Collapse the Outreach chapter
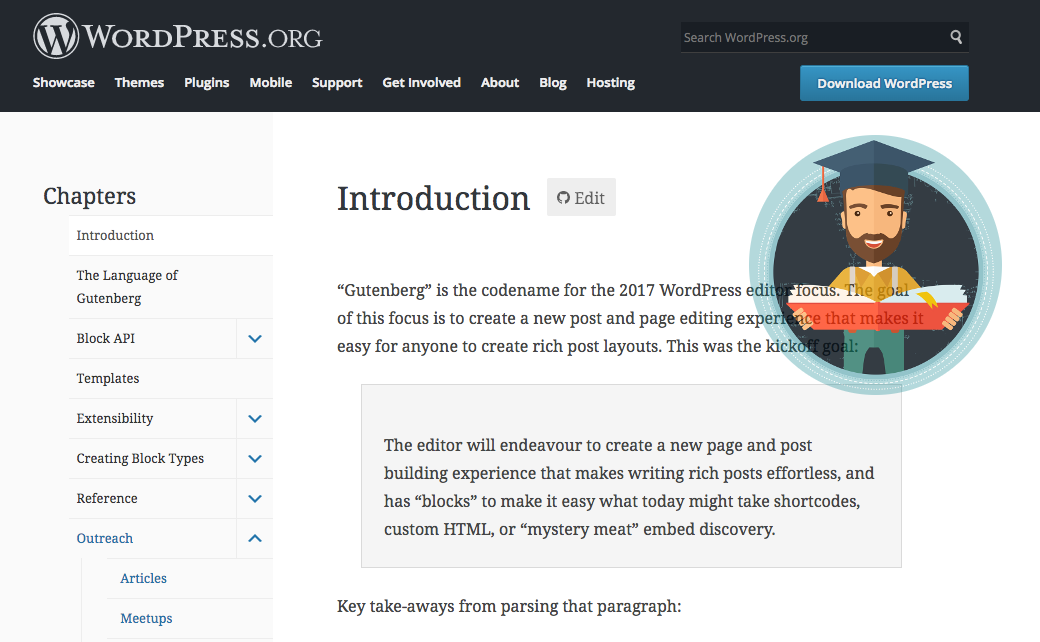1040x642 pixels. point(255,539)
